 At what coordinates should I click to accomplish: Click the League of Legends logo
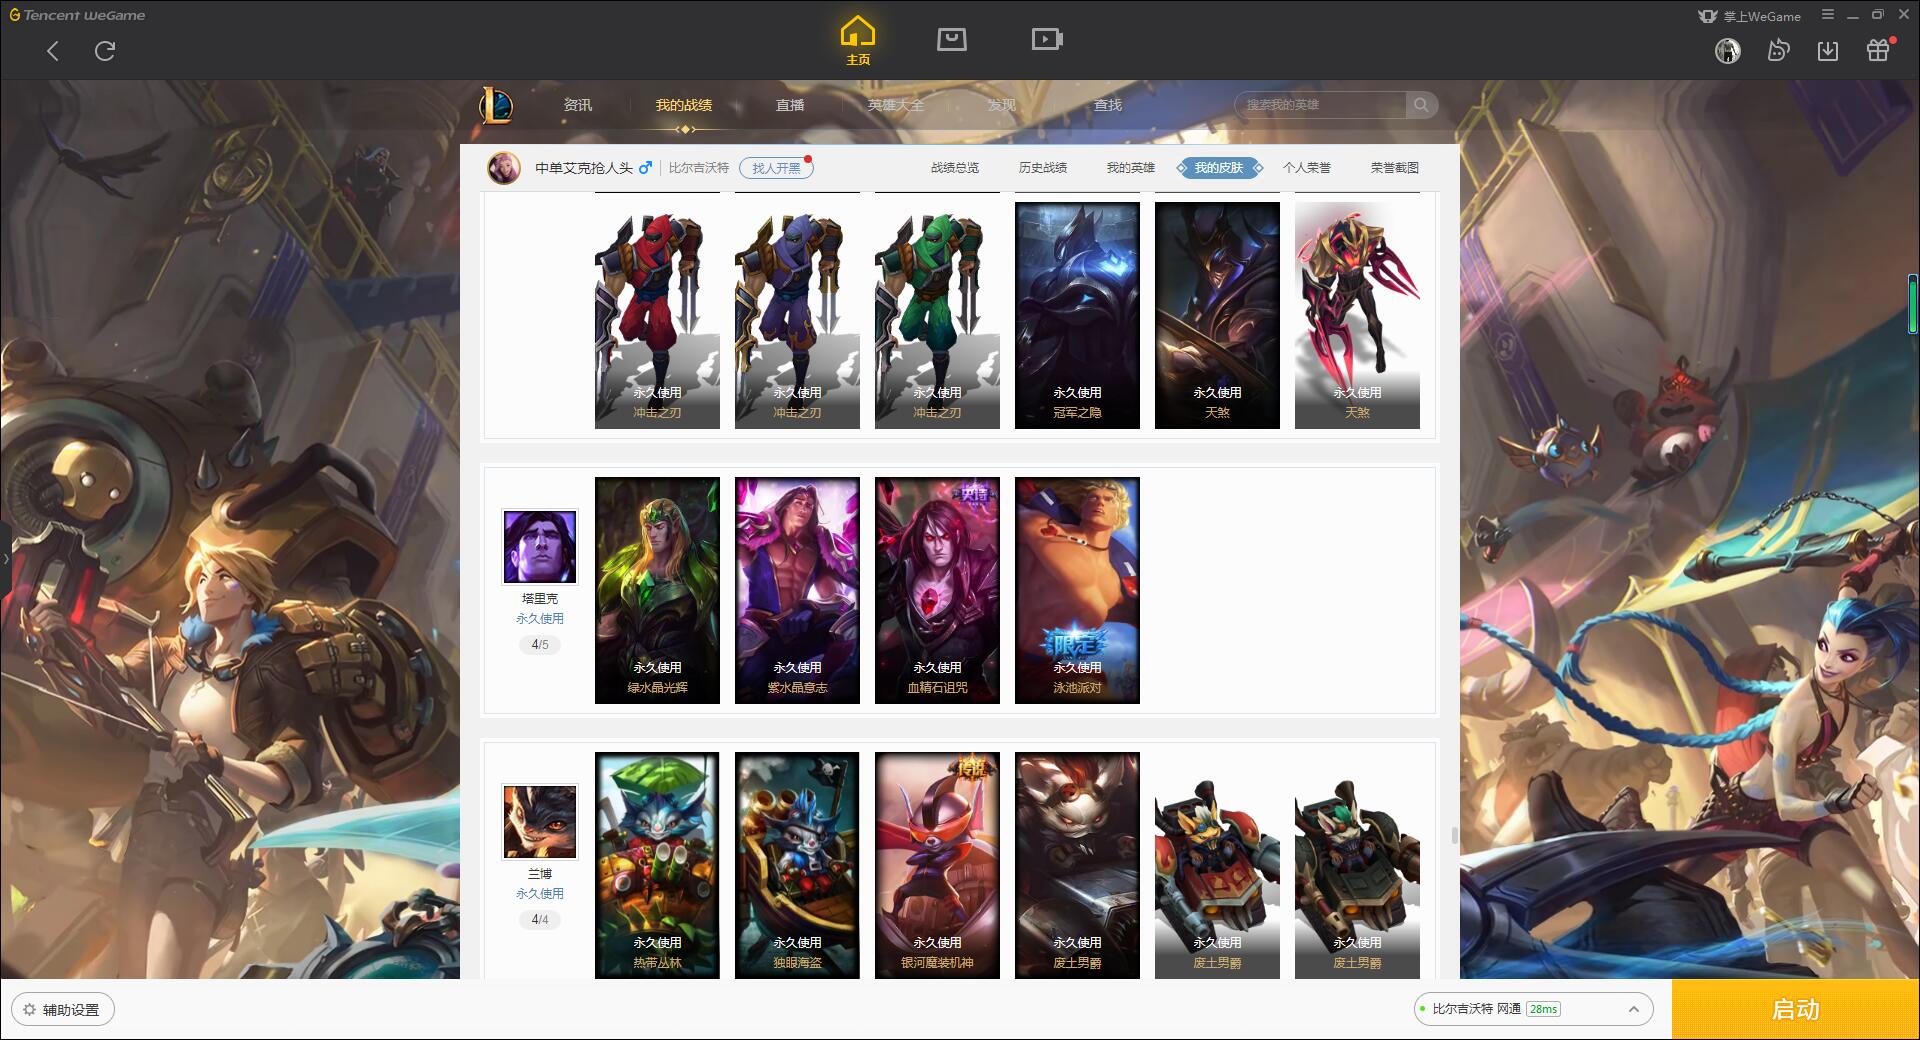click(x=497, y=105)
